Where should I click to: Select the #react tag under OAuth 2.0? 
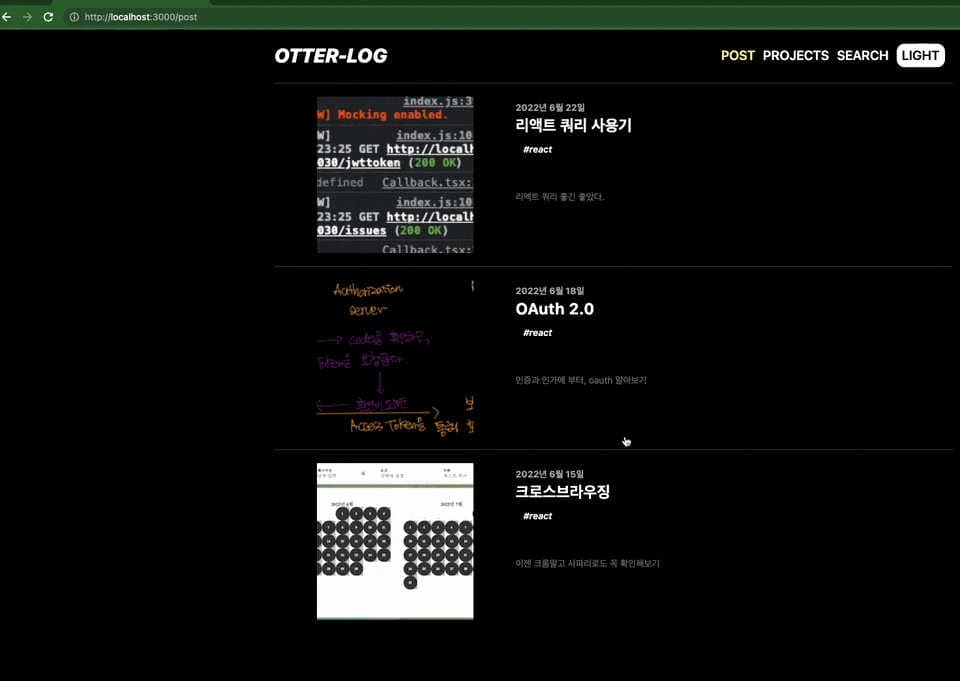pyautogui.click(x=537, y=333)
